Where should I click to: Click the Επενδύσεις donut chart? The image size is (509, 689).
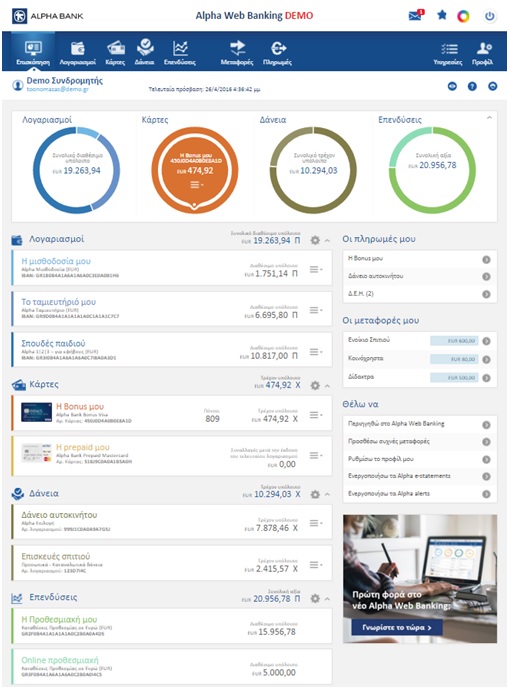(x=432, y=170)
